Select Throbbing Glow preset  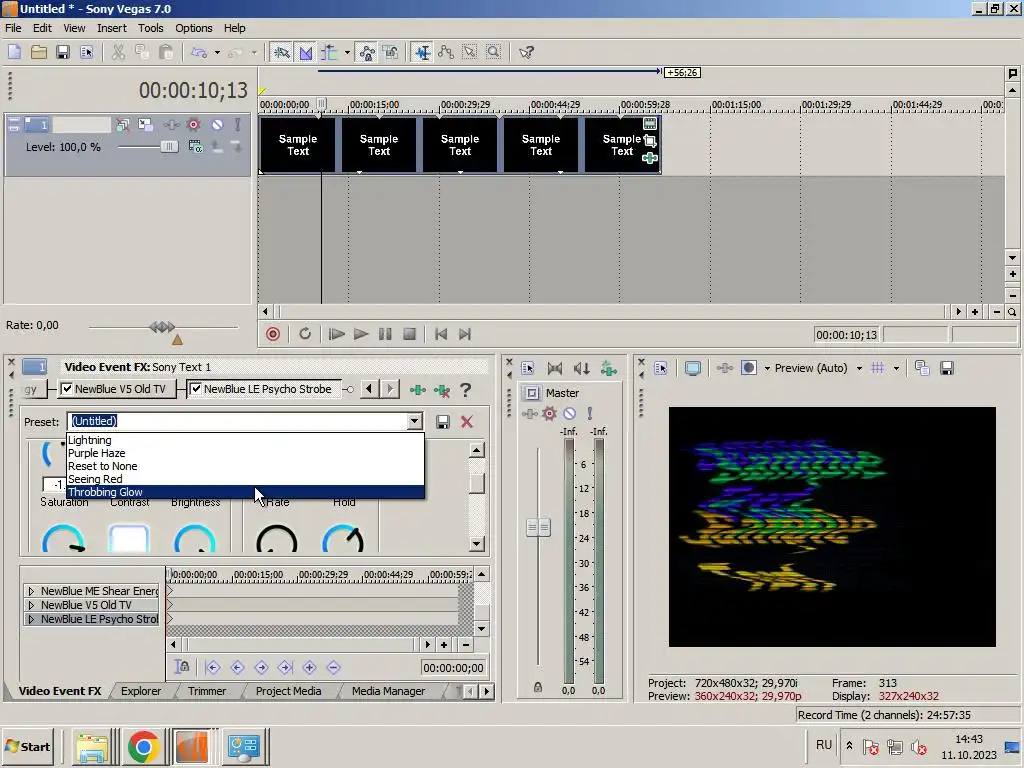246,492
